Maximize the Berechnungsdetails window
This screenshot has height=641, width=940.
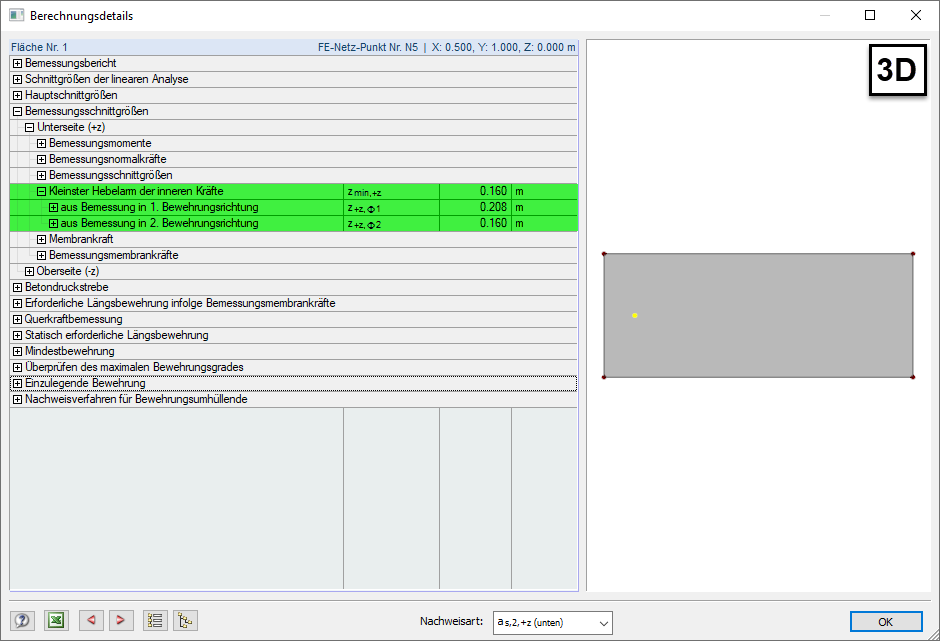click(870, 16)
